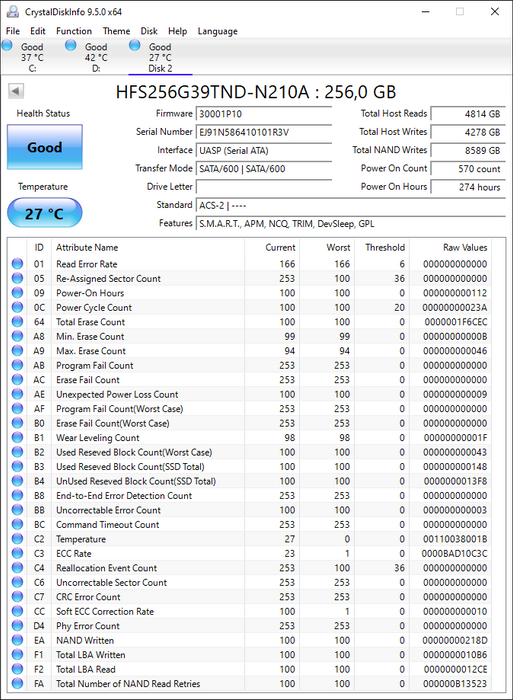Screen dimensions: 513x700
Task: Click the Firmware value field
Action: pyautogui.click(x=263, y=114)
